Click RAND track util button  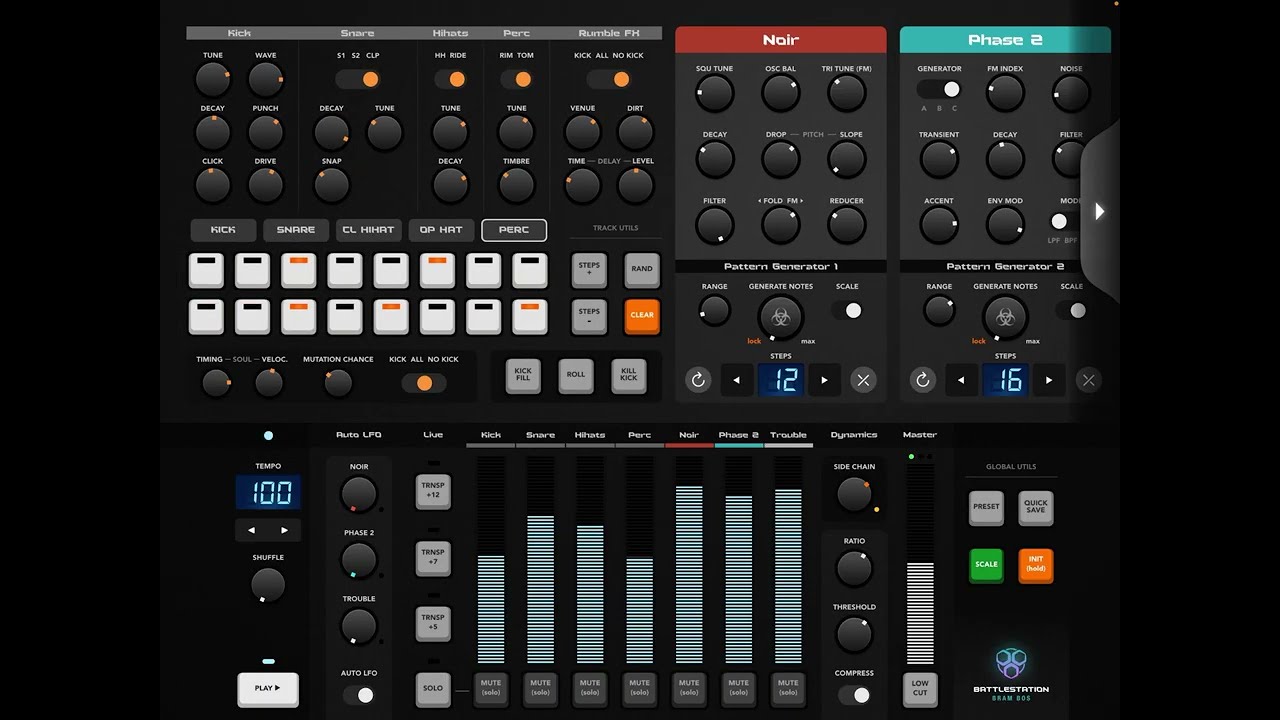coord(642,269)
